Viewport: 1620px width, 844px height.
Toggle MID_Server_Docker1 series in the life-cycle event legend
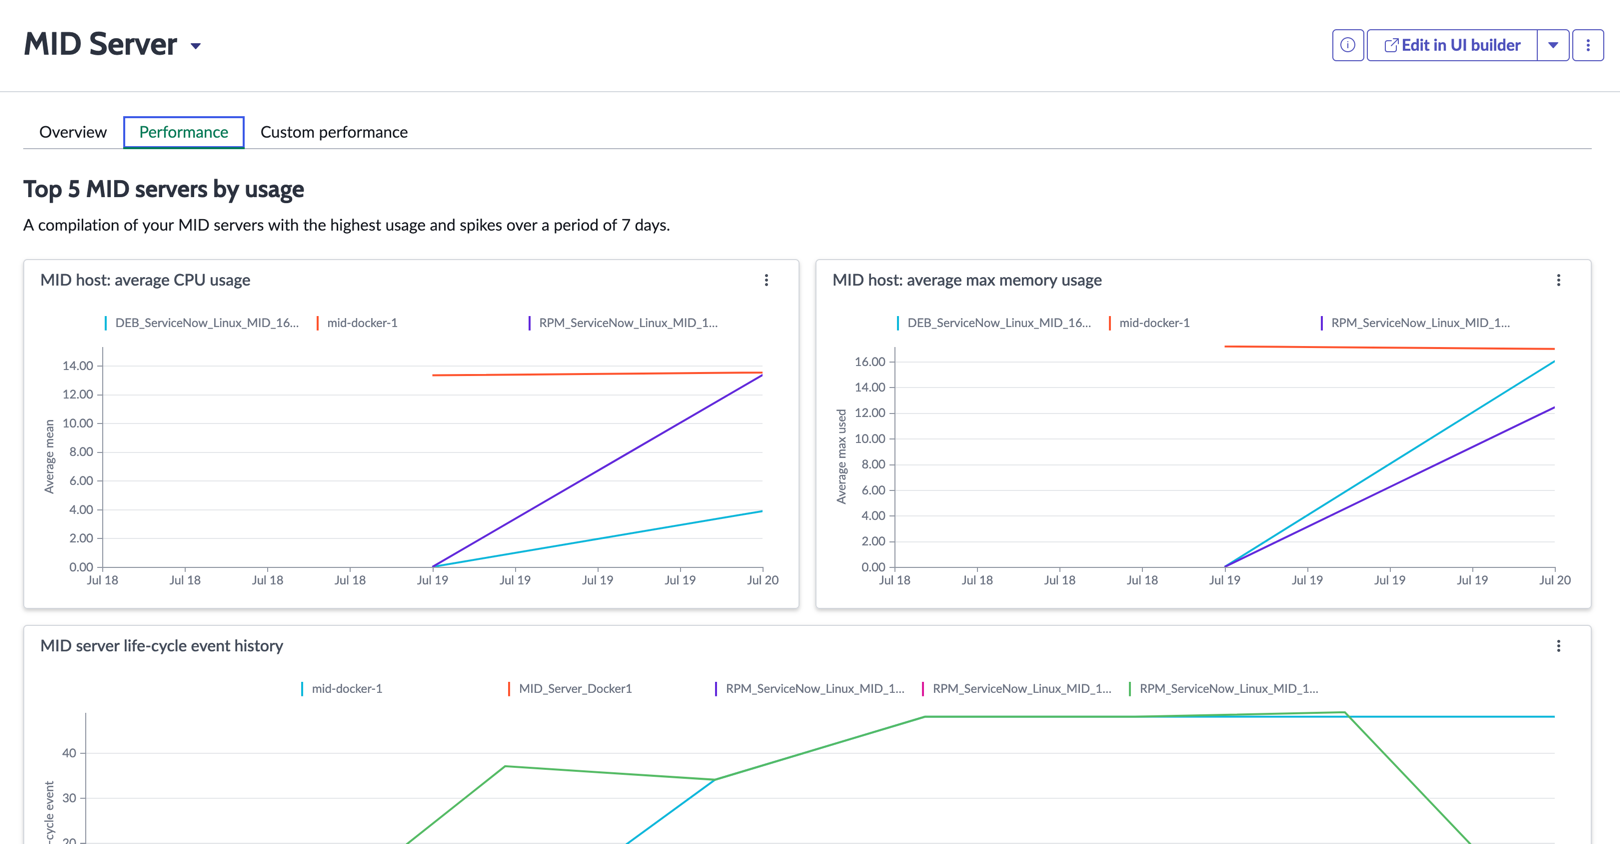click(x=570, y=689)
